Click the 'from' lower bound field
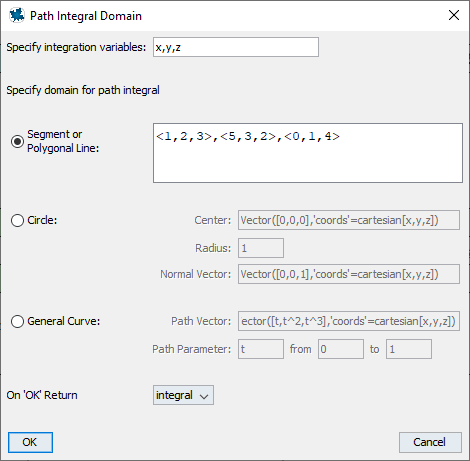Image resolution: width=470 pixels, height=461 pixels. pos(341,349)
